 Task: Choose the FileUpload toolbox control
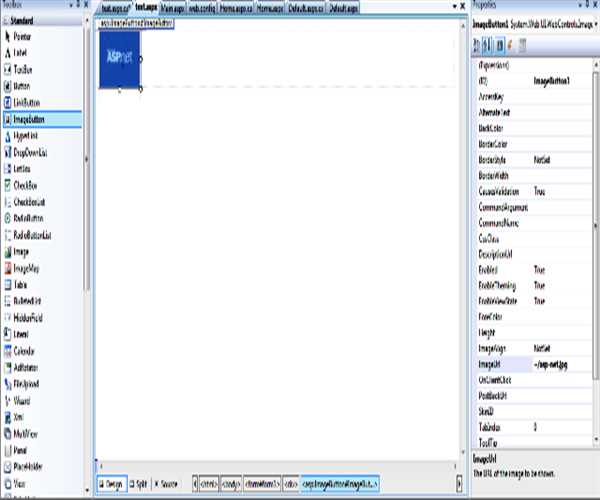point(27,383)
